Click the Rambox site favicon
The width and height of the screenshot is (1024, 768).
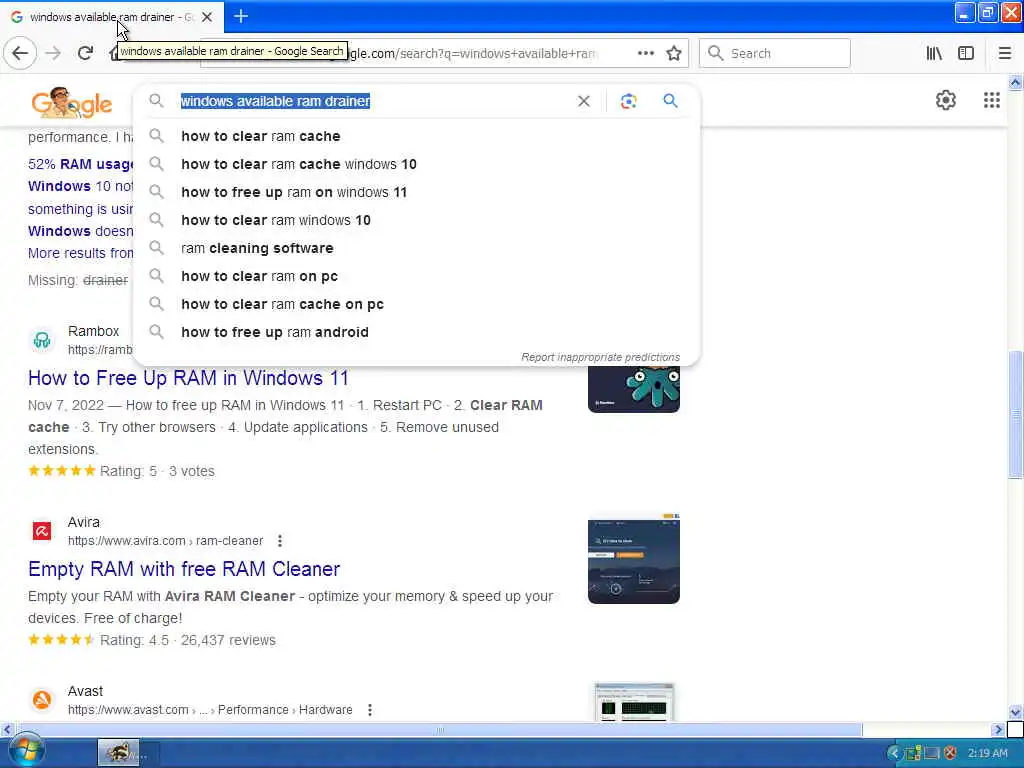(x=42, y=340)
